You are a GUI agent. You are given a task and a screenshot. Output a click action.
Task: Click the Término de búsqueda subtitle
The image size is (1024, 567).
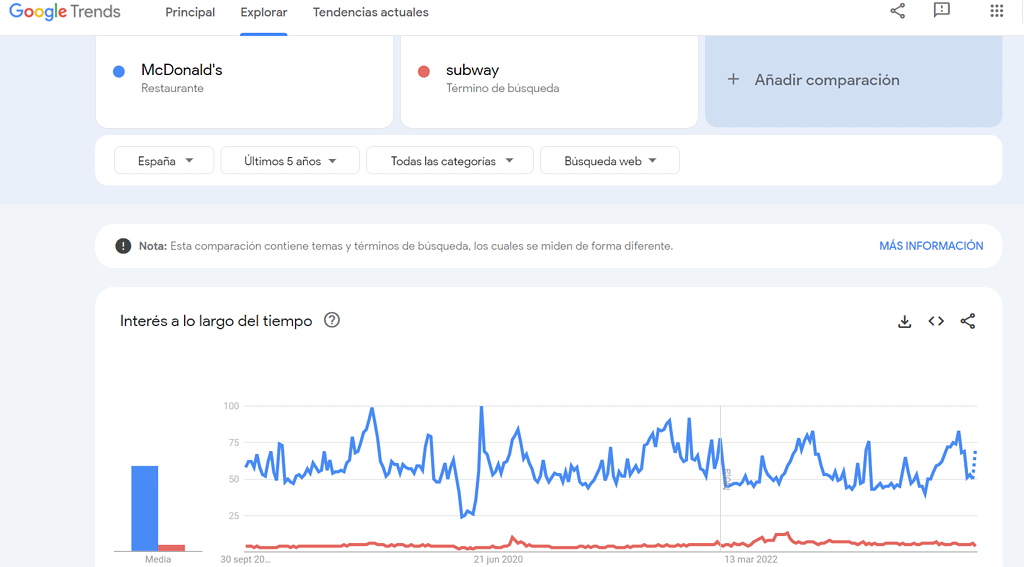tap(503, 88)
